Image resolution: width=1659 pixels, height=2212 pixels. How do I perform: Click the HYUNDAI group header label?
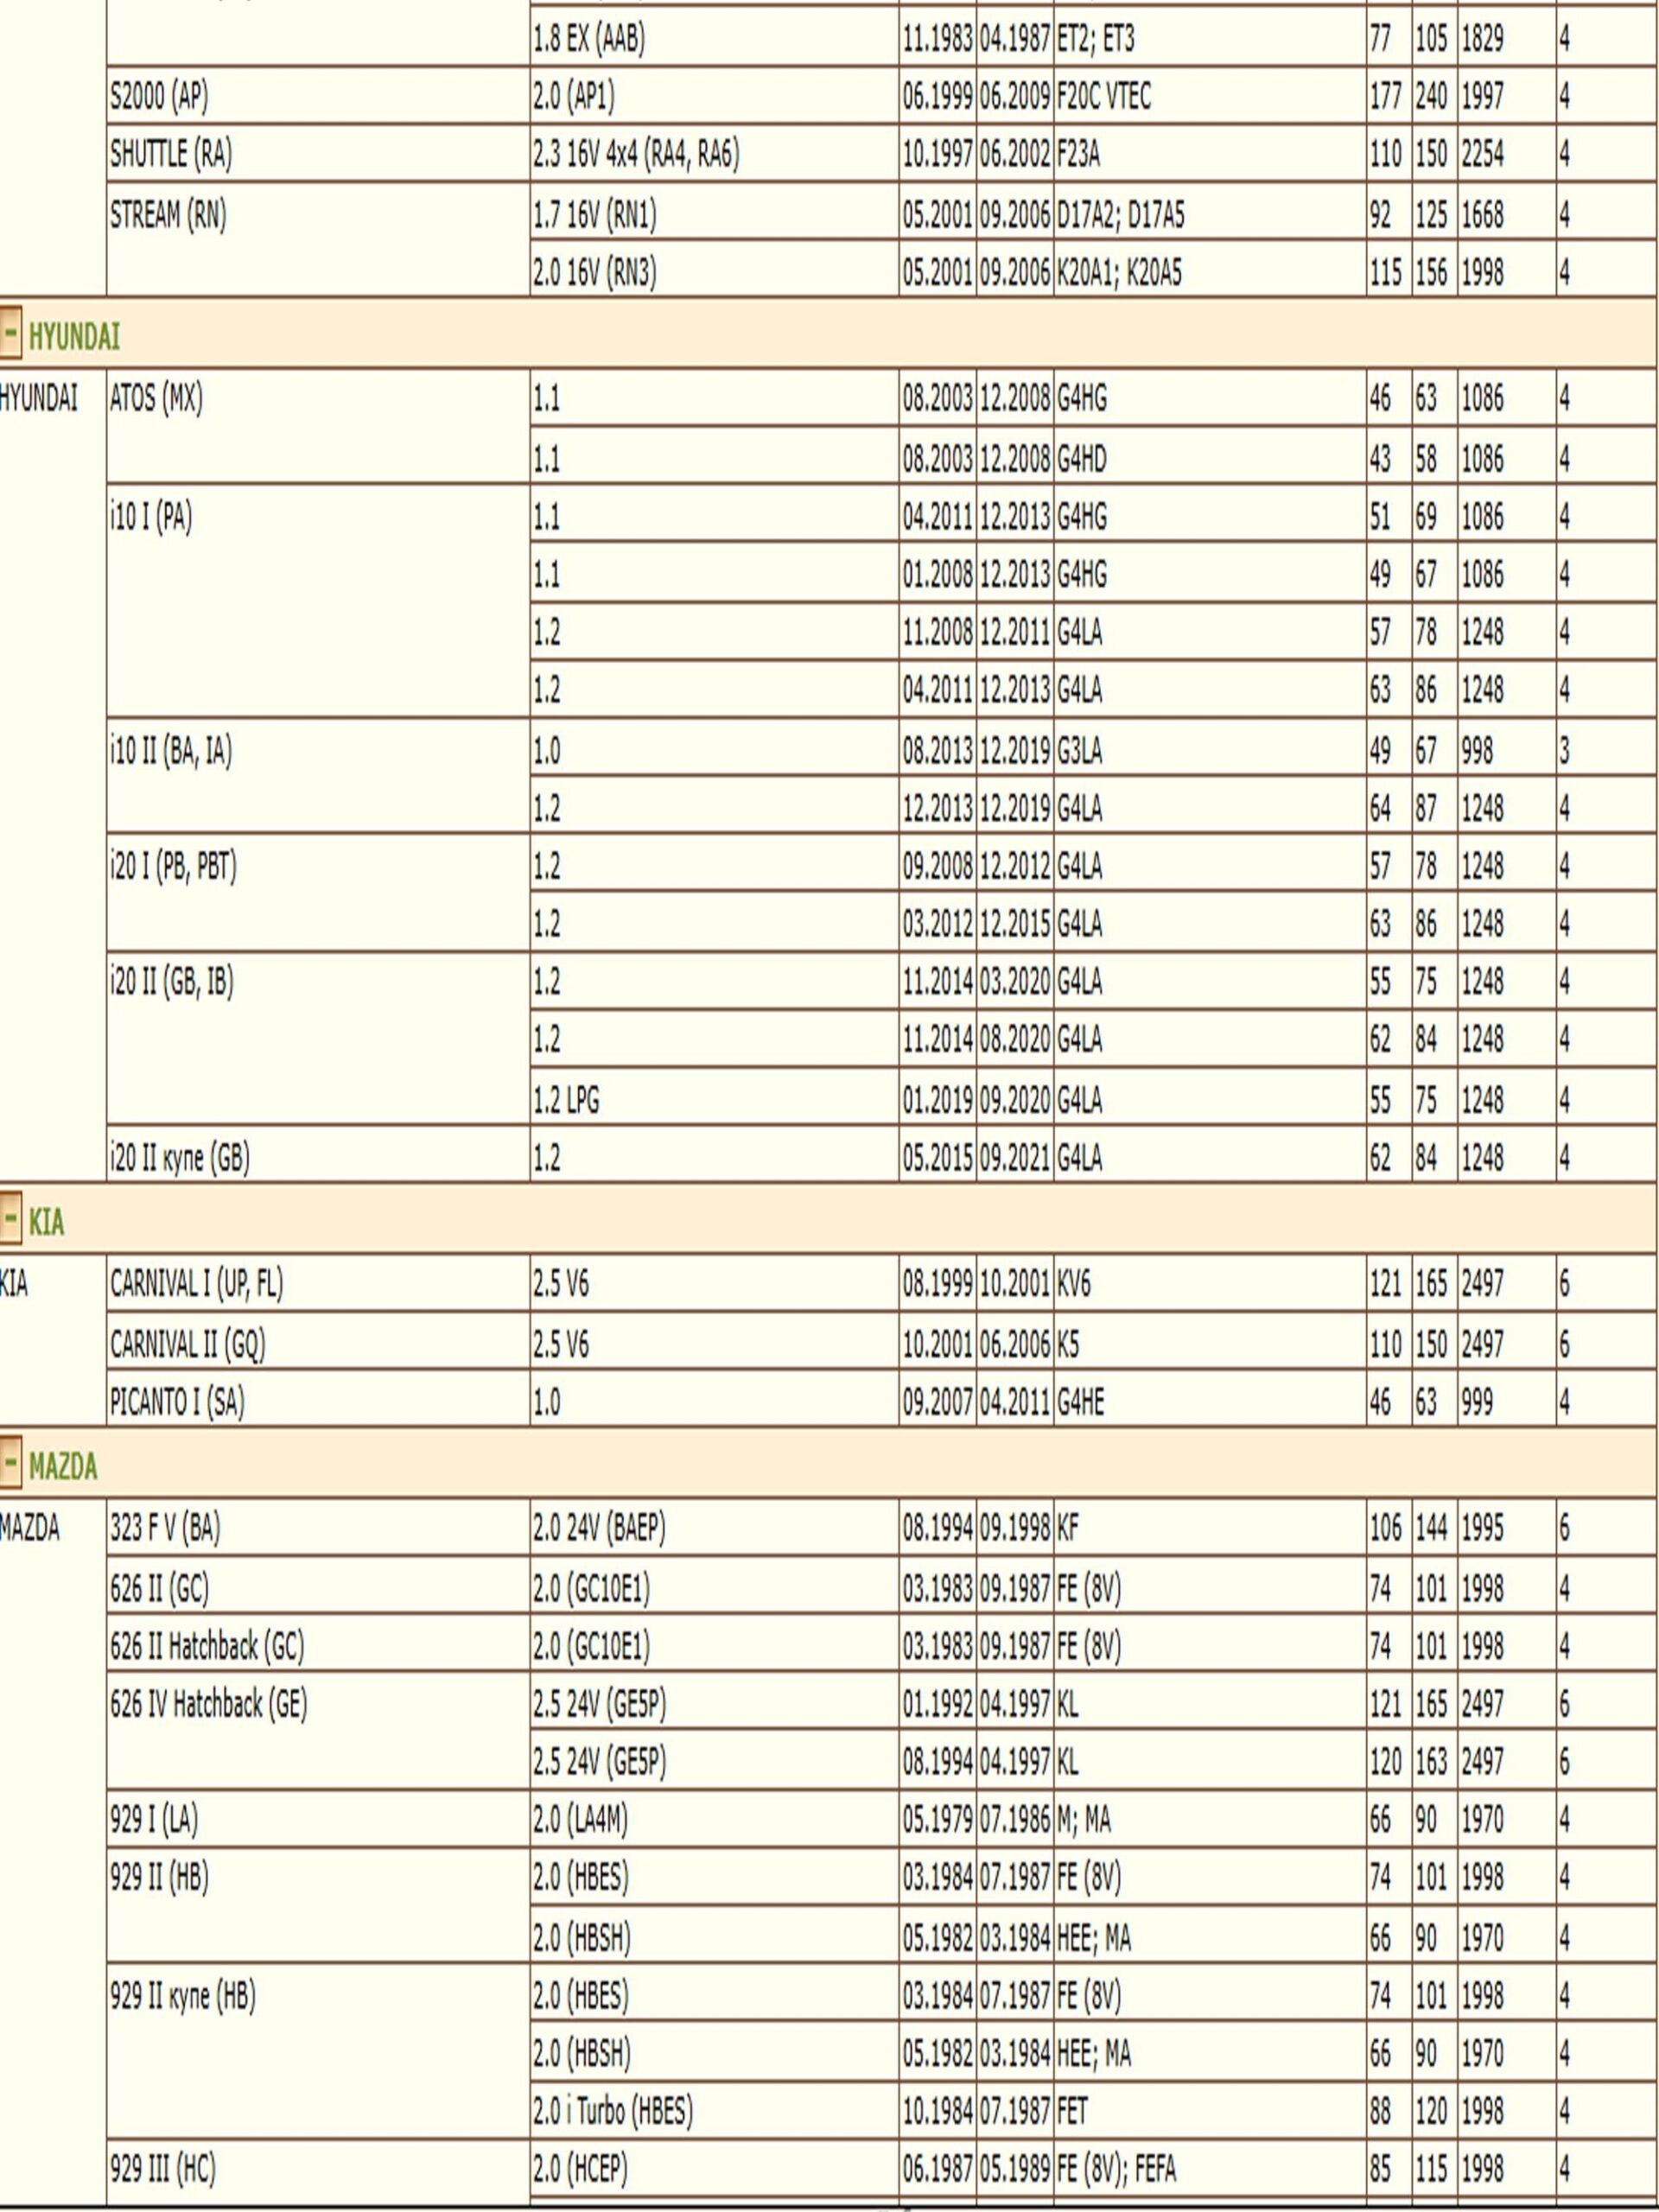click(x=74, y=338)
